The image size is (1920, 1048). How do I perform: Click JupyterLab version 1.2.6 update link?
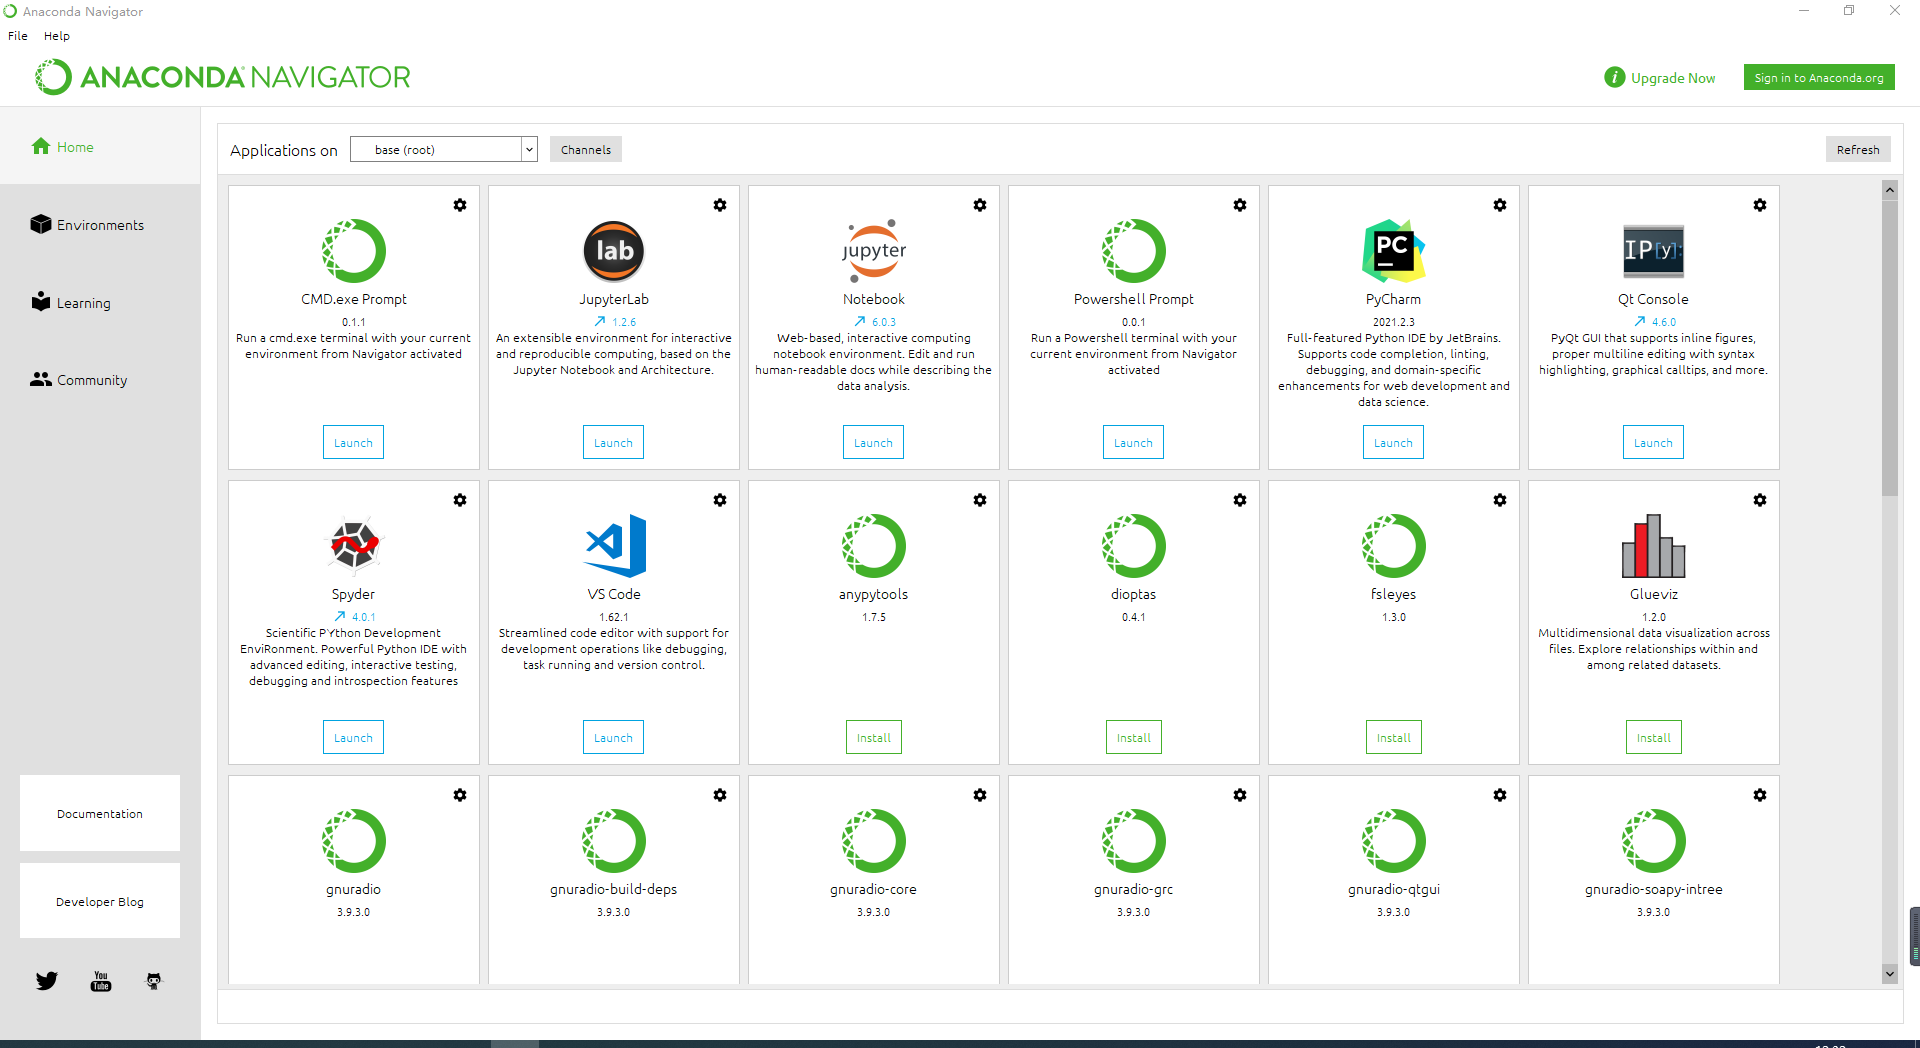click(x=615, y=322)
